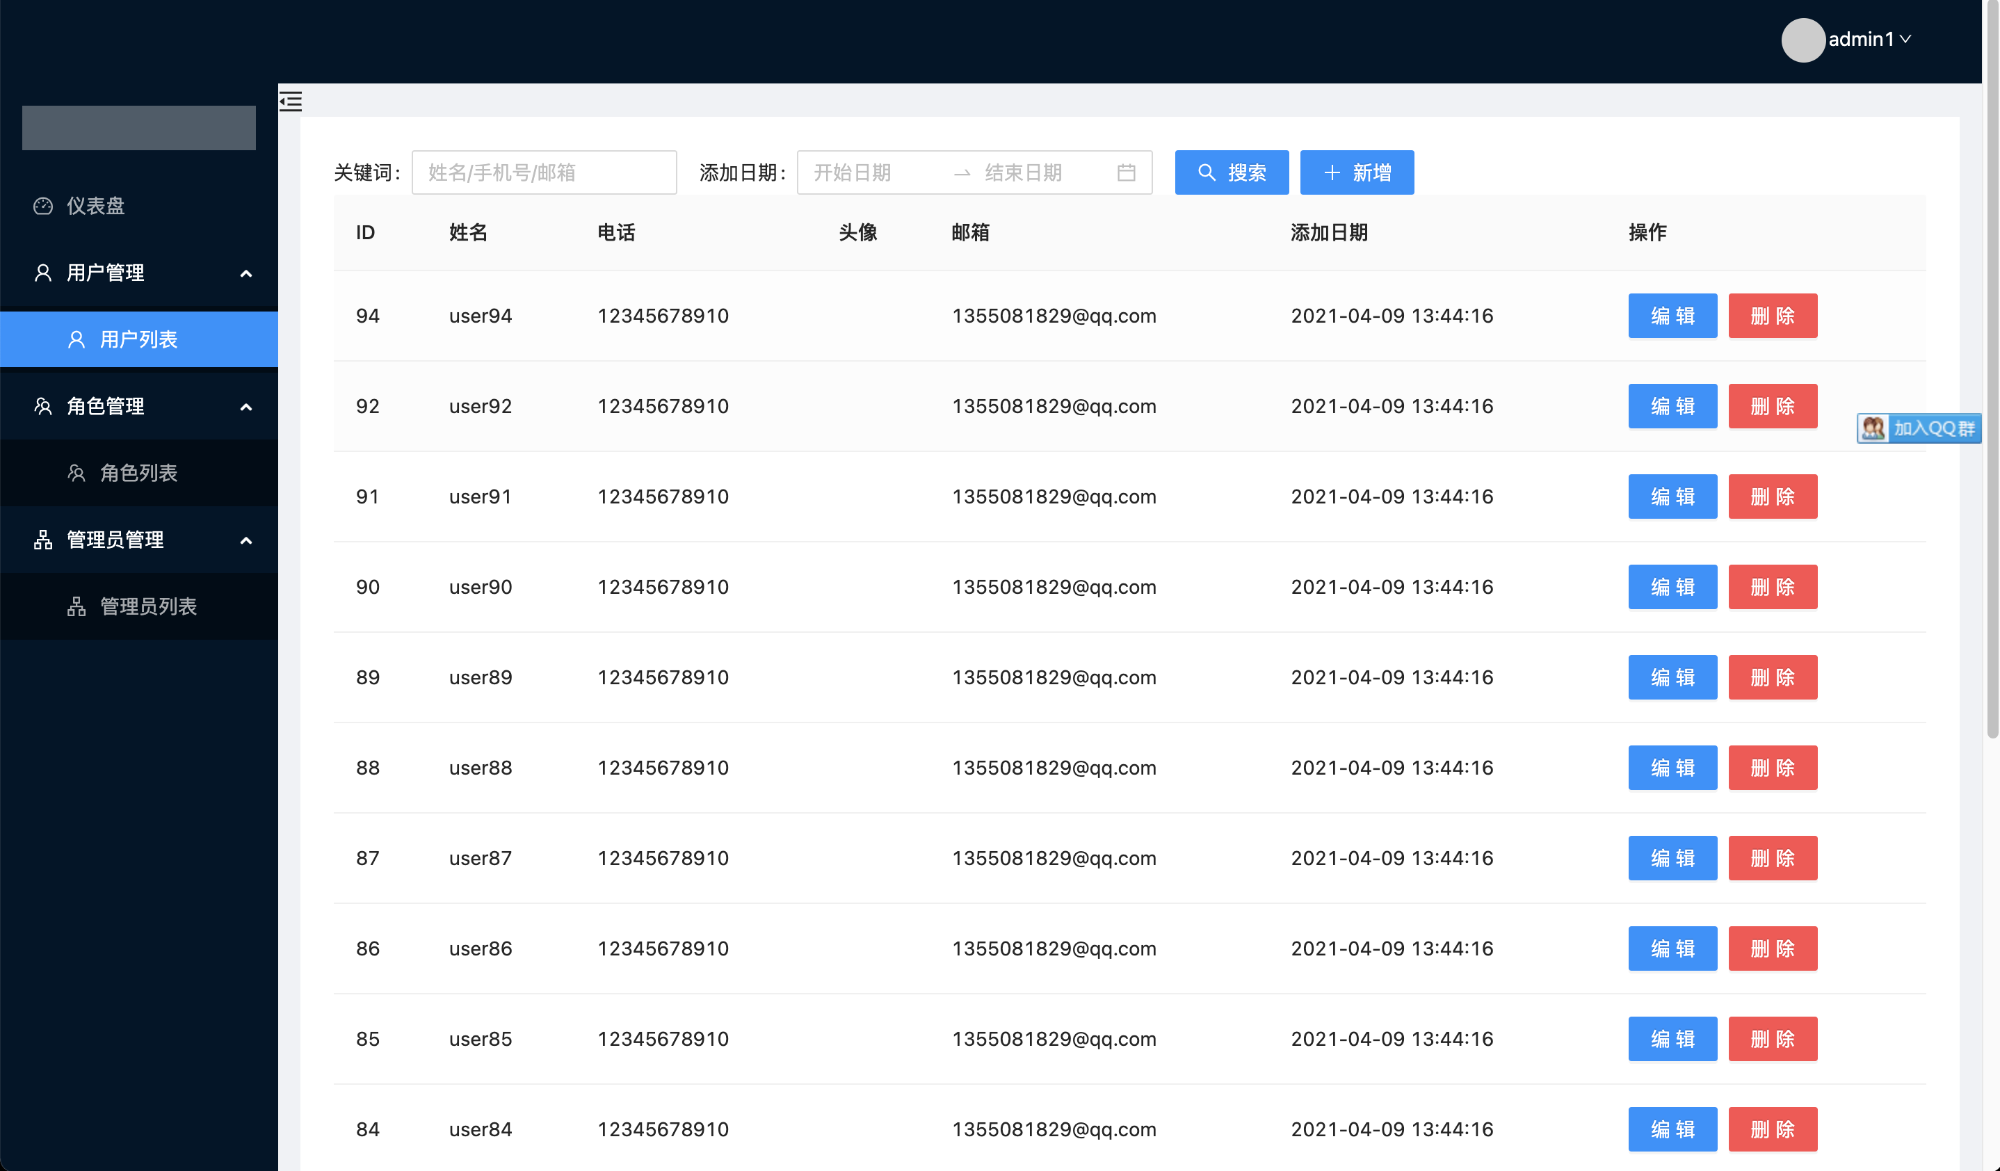Click the page vertical scrollbar thumb

tap(1992, 370)
